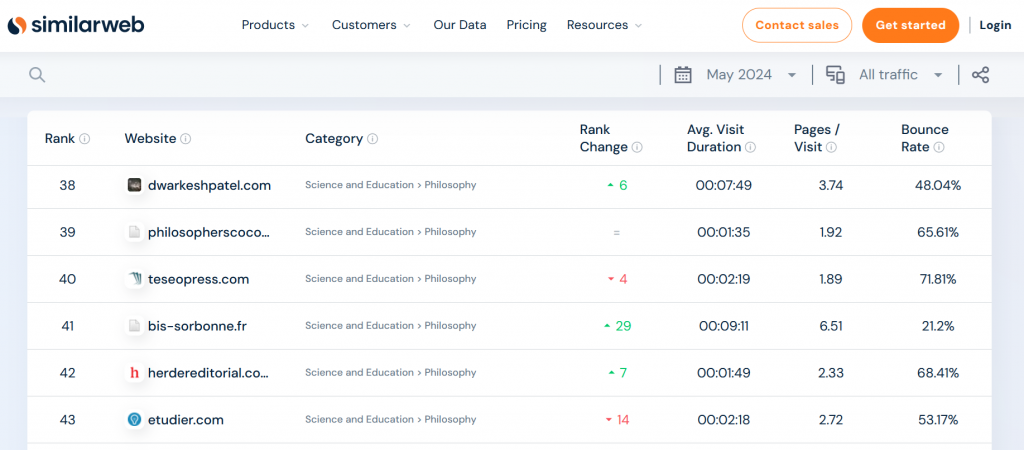1024x450 pixels.
Task: Expand the Products menu
Action: [x=276, y=25]
